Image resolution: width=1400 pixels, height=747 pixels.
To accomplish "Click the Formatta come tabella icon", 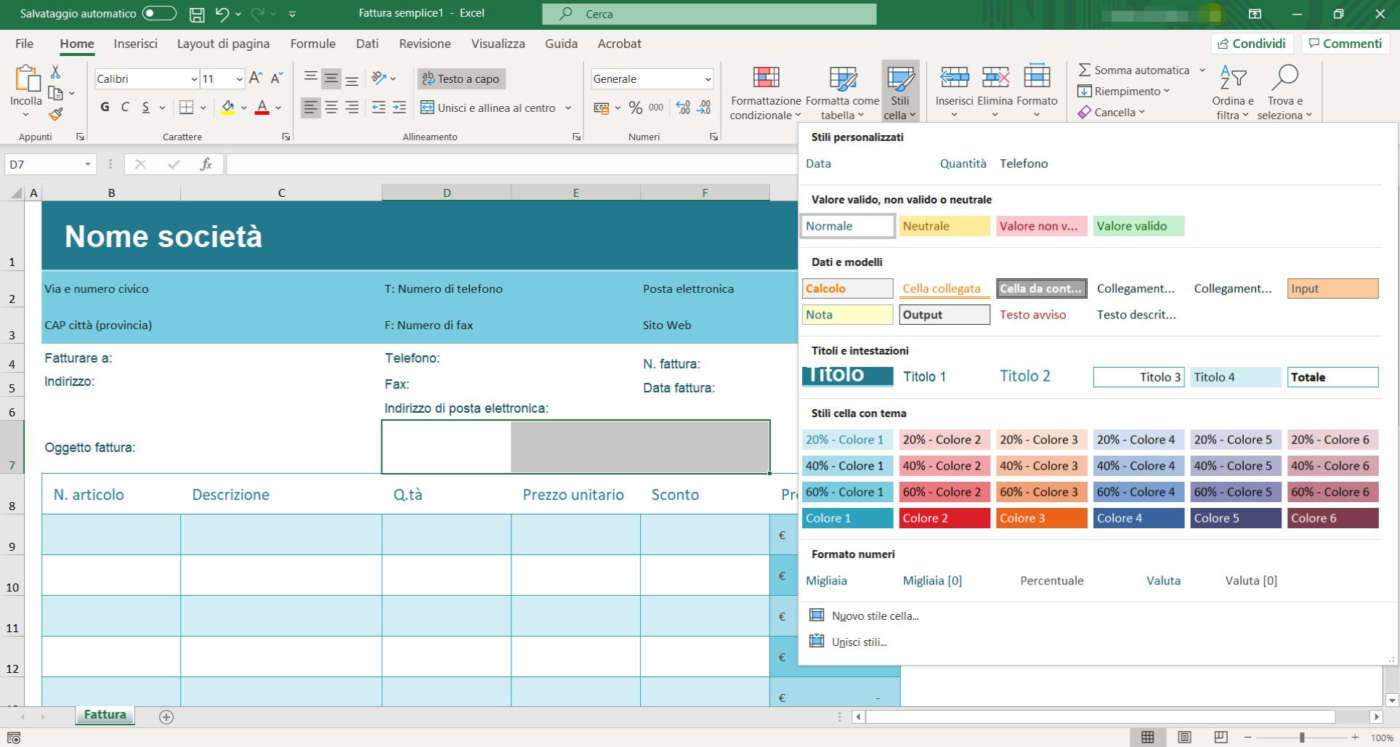I will [842, 80].
